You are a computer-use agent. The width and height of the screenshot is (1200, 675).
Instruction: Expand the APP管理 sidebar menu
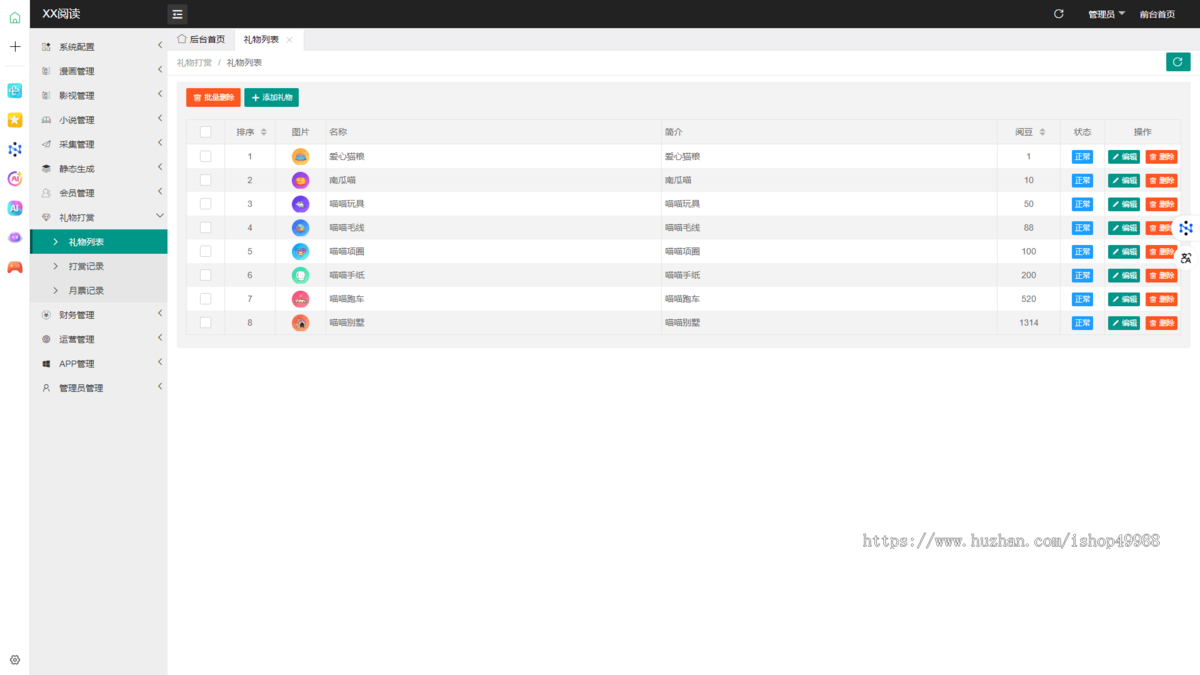(98, 364)
